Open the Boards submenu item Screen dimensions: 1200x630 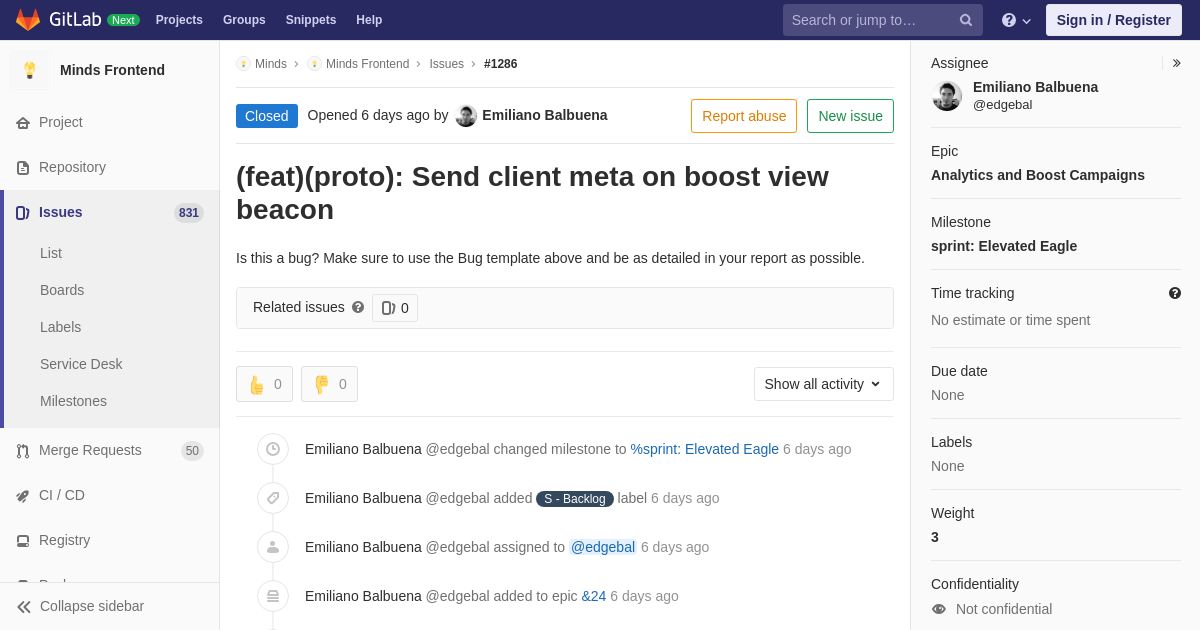coord(62,290)
